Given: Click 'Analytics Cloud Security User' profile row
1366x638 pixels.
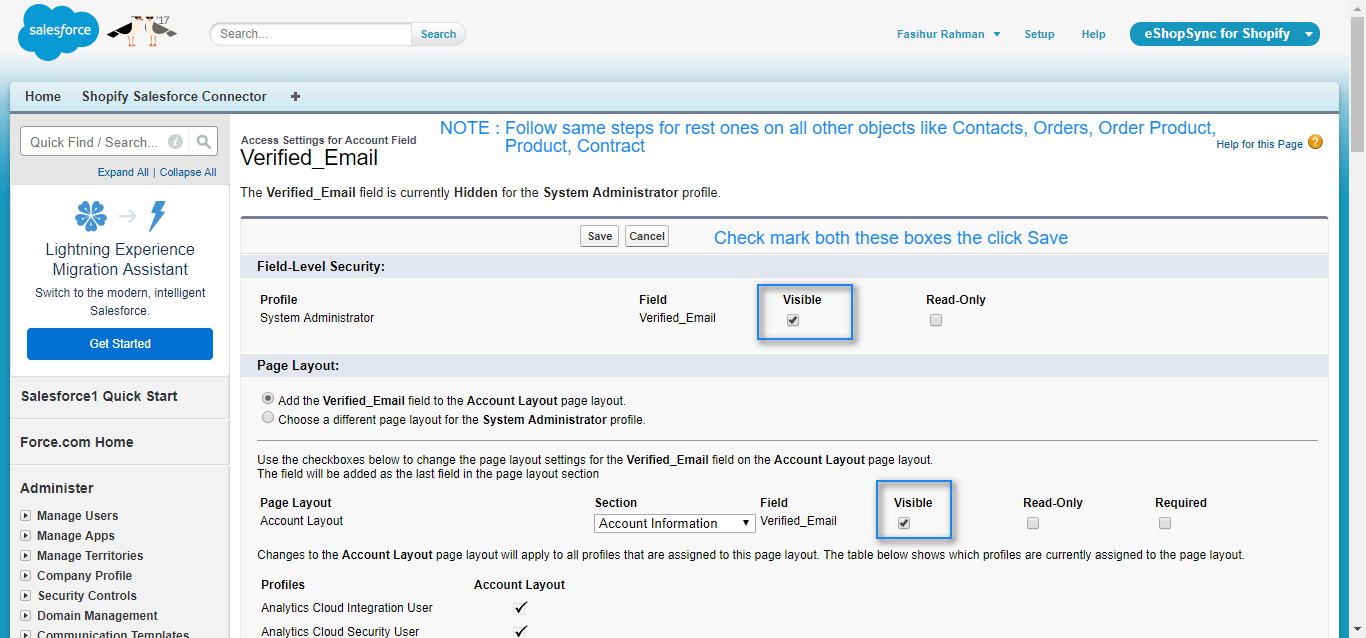Looking at the screenshot, I should [340, 632].
